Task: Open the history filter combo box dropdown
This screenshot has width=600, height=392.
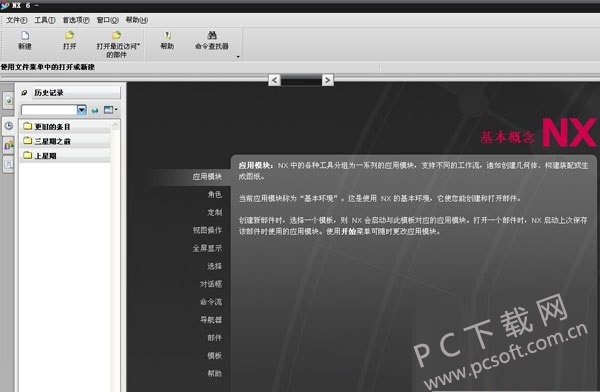Action: pyautogui.click(x=82, y=110)
